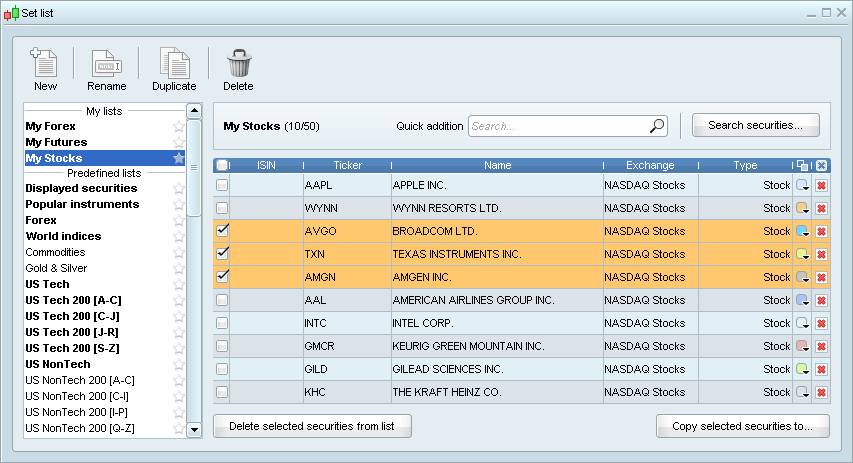Uncheck the TXN row checkbox
The image size is (853, 463).
(222, 254)
